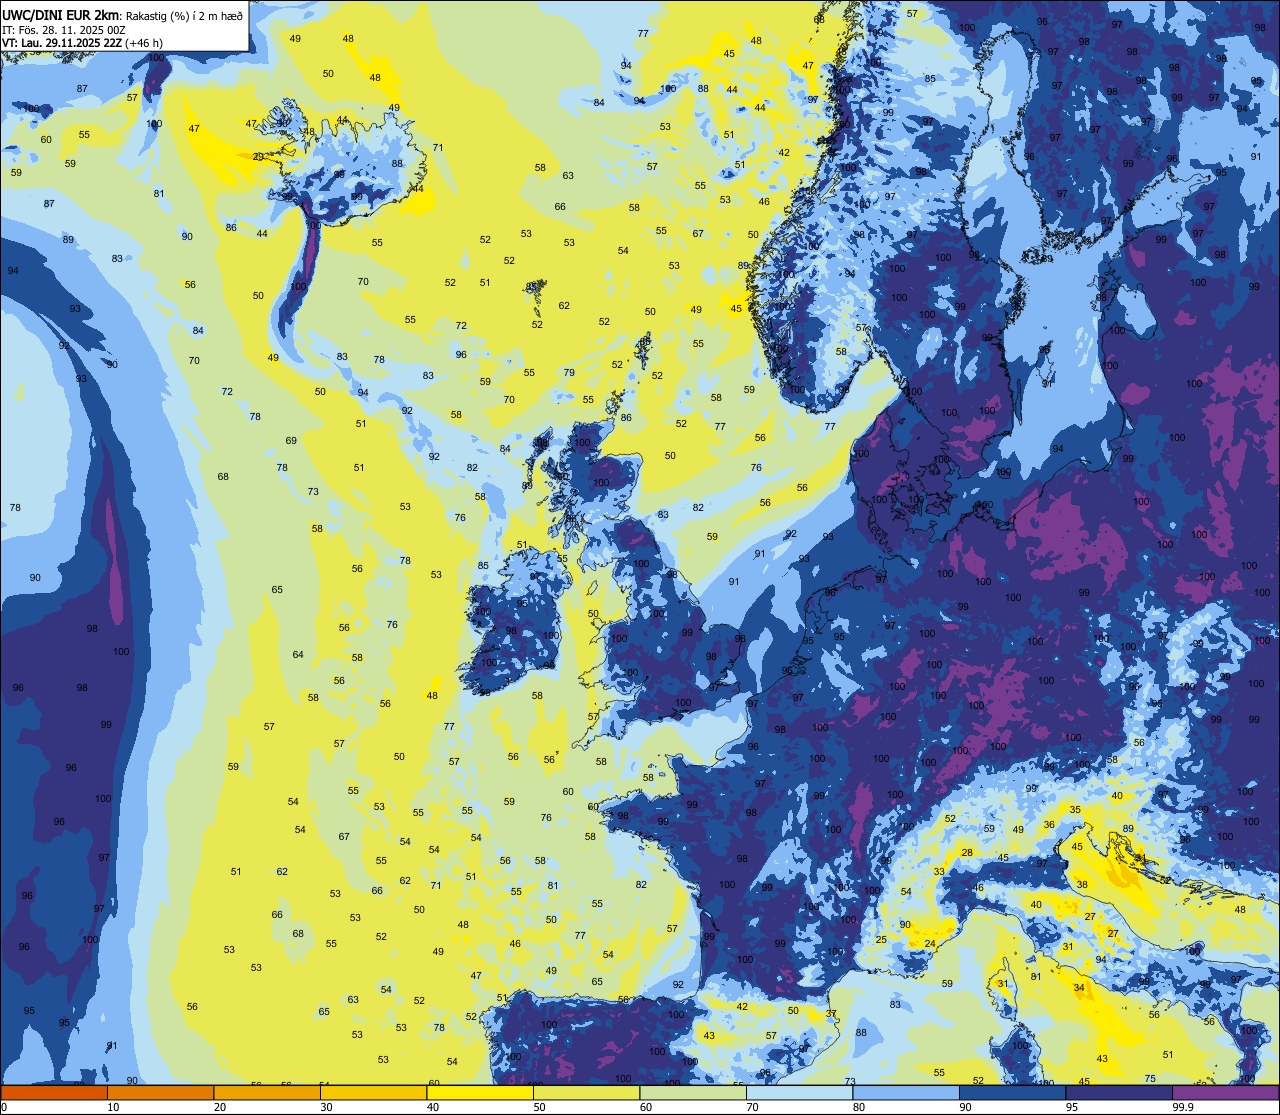Click the color bar tick label 90
The width and height of the screenshot is (1280, 1115).
point(965,1107)
